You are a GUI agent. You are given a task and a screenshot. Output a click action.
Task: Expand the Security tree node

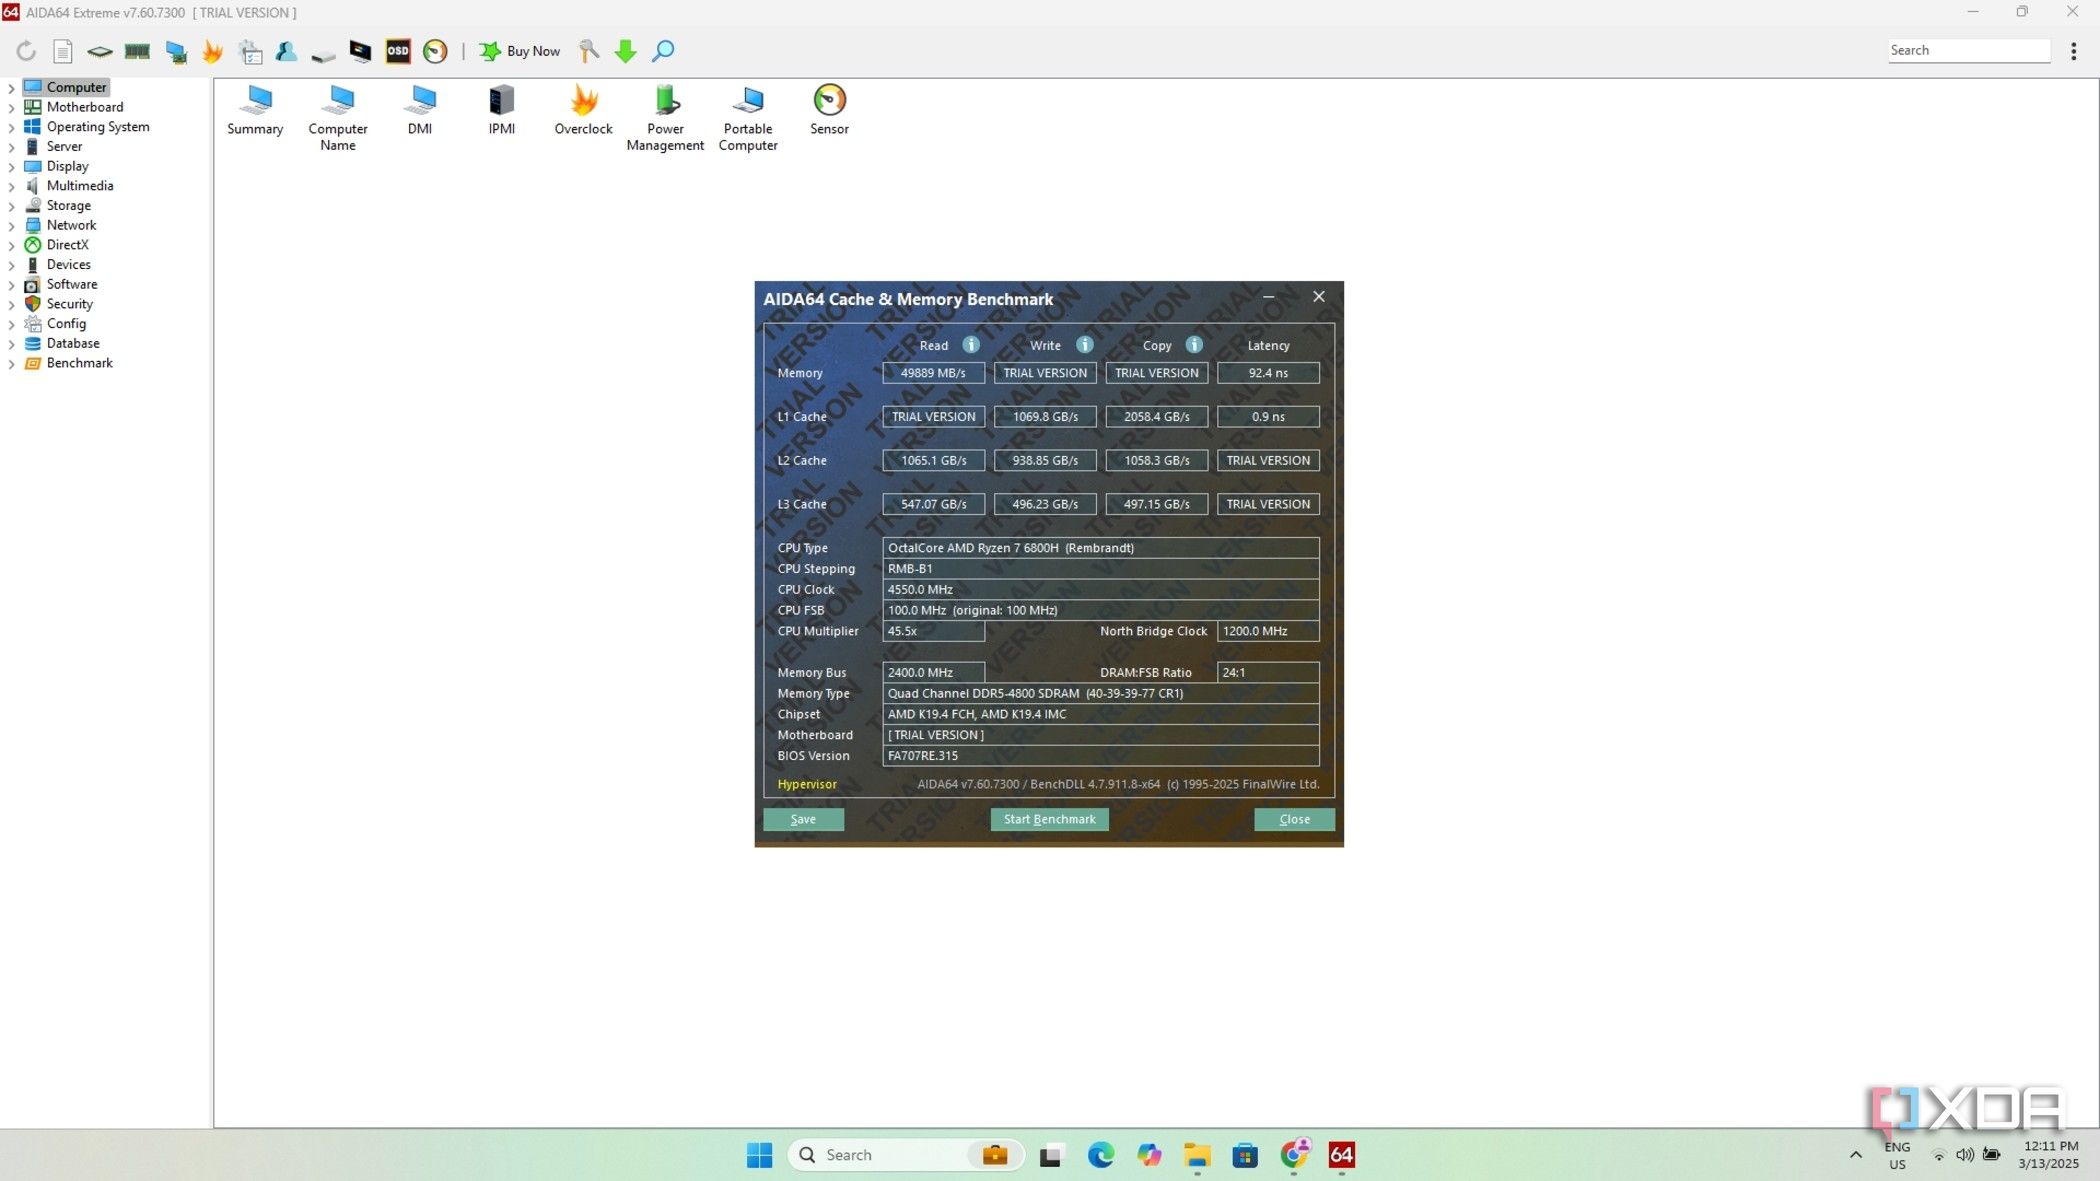point(11,305)
